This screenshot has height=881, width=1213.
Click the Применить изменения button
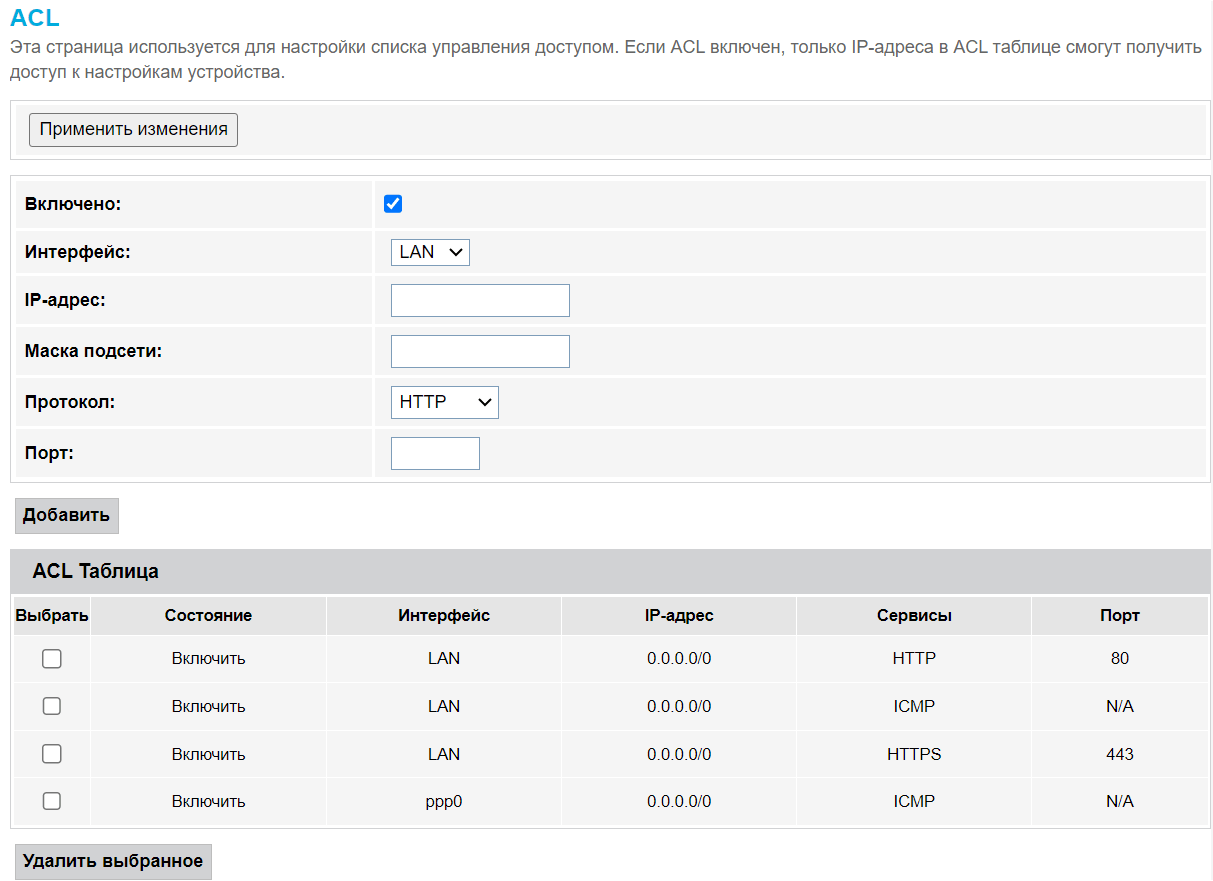[133, 130]
